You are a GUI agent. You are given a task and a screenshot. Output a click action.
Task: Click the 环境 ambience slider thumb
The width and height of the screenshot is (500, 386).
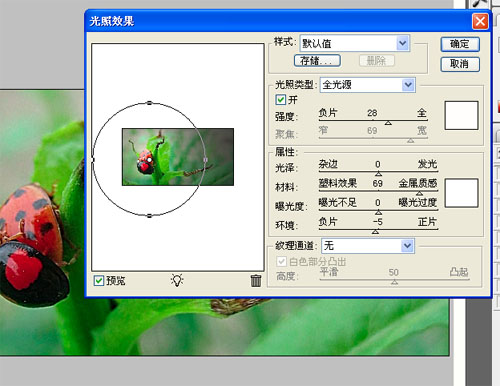tap(375, 231)
